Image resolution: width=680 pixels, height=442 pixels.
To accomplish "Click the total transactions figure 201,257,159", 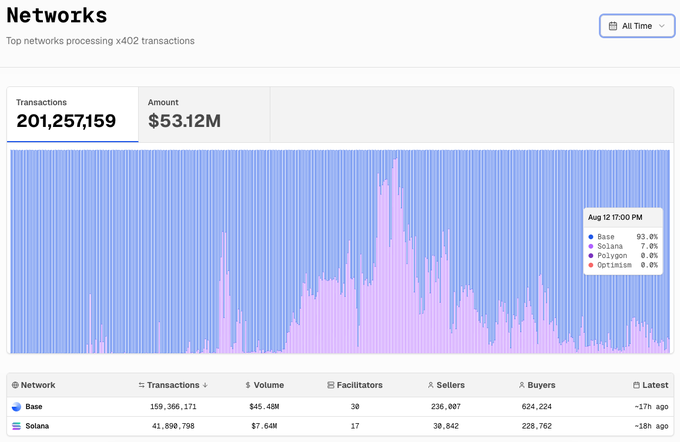I will click(x=66, y=121).
